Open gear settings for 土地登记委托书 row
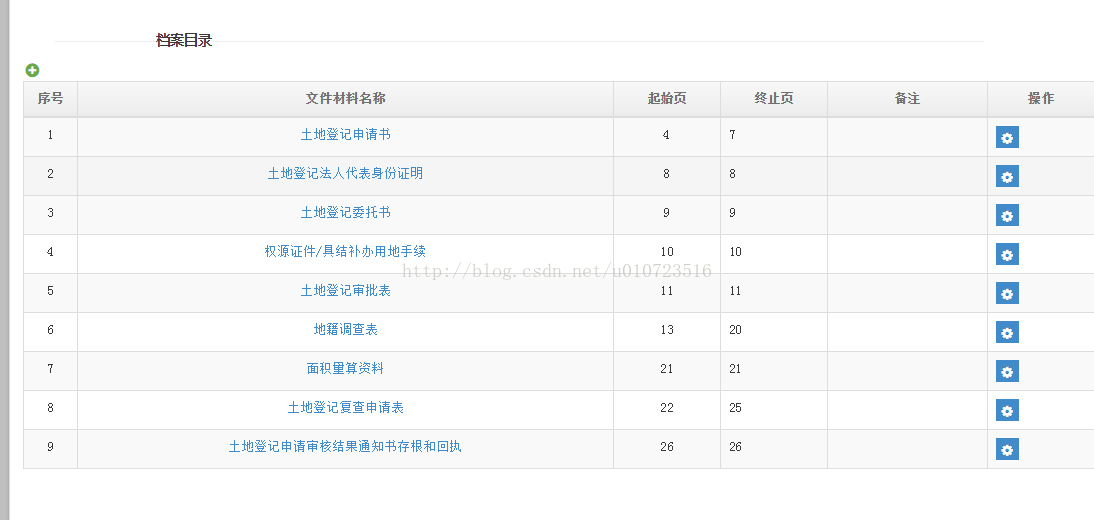Screen dimensions: 1094x520 pos(1007,216)
